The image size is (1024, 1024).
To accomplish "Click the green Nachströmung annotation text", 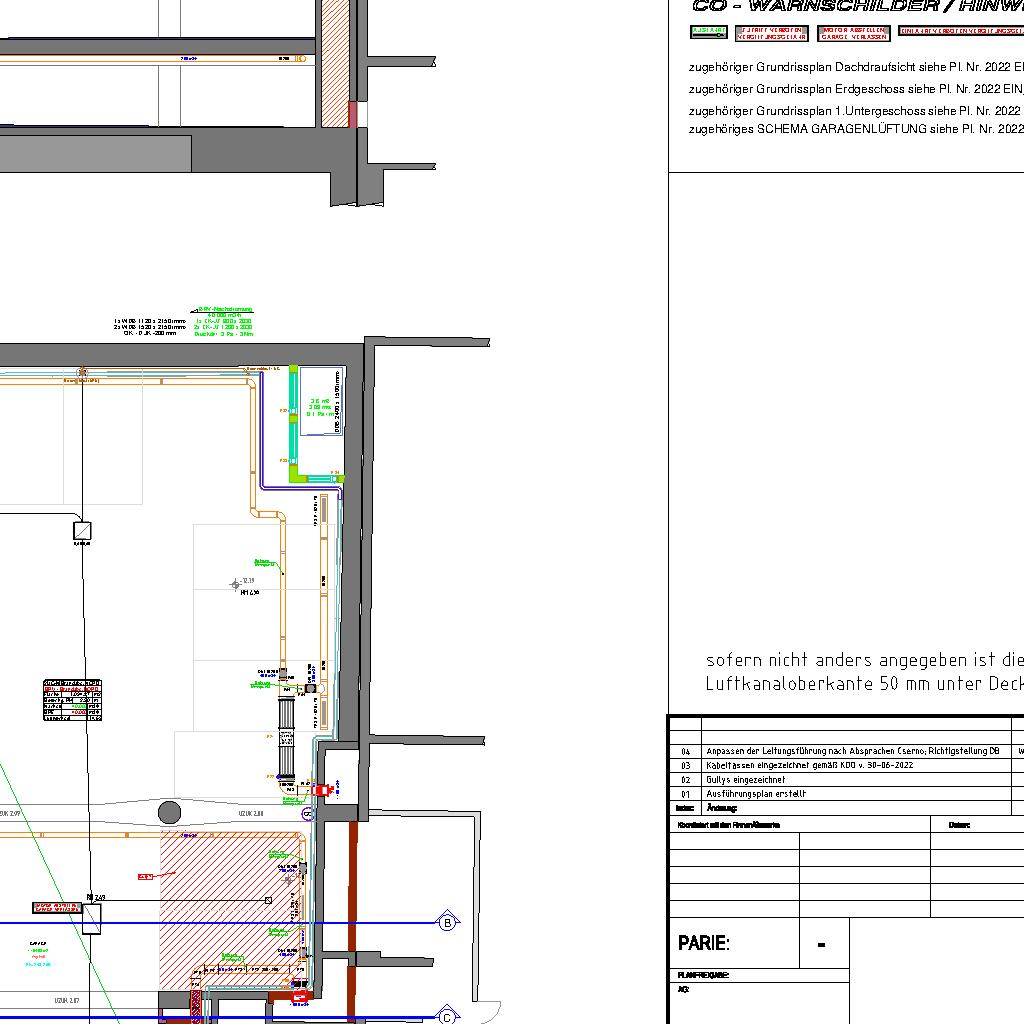I will (225, 310).
